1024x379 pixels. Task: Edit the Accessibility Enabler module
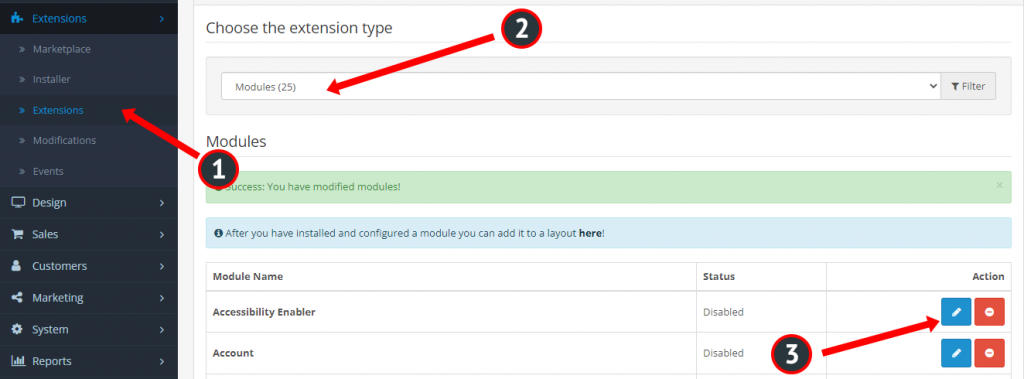[x=956, y=312]
